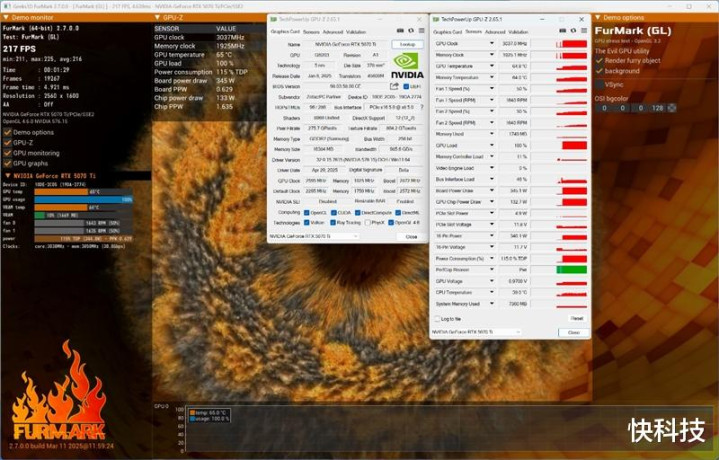Click the screenshot camera icon in GPU-Z Sensors window
This screenshot has height=460, width=719.
tap(563, 31)
